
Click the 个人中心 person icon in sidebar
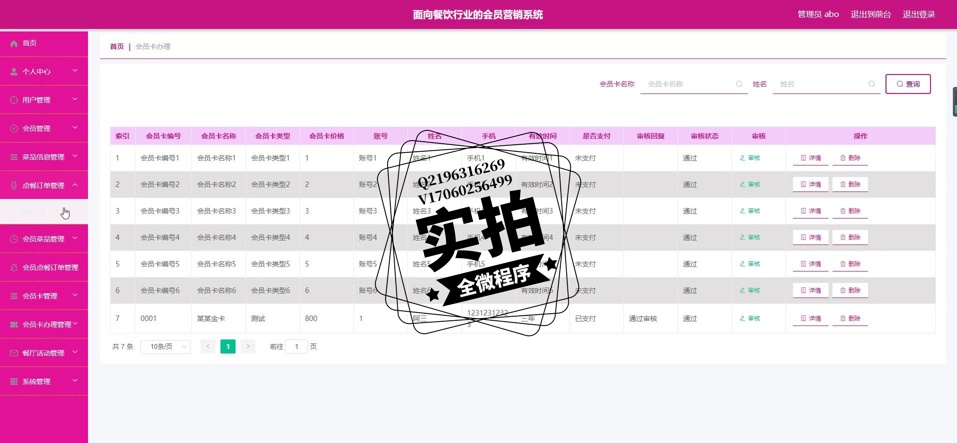[x=14, y=72]
